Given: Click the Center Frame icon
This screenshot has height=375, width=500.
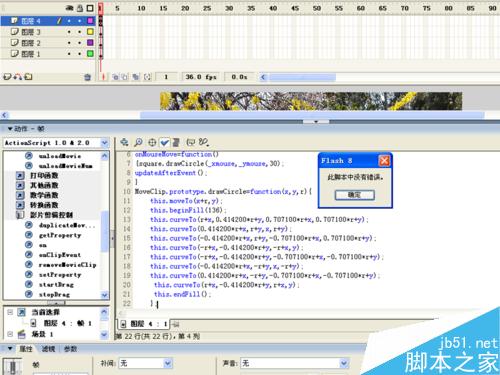Looking at the screenshot, I should (x=103, y=77).
